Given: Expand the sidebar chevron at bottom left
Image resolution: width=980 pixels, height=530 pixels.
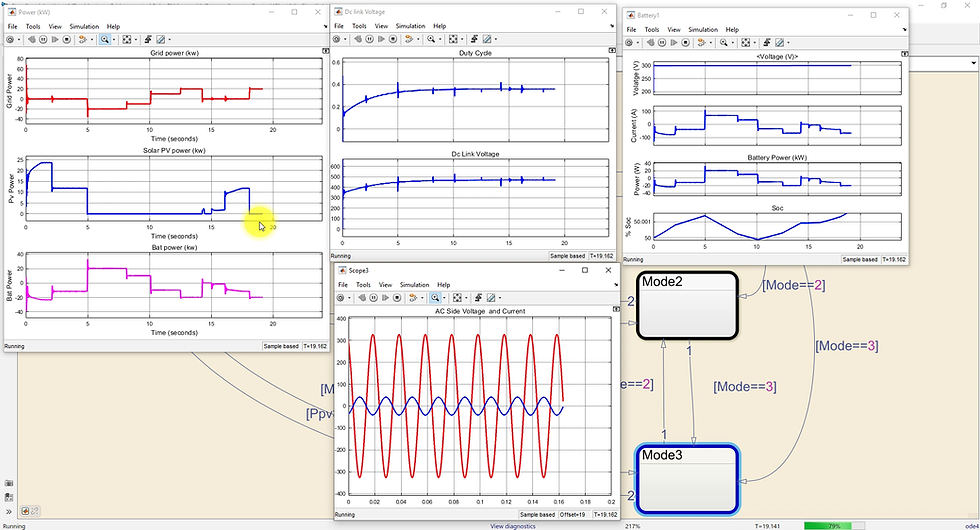Looking at the screenshot, I should coord(9,511).
